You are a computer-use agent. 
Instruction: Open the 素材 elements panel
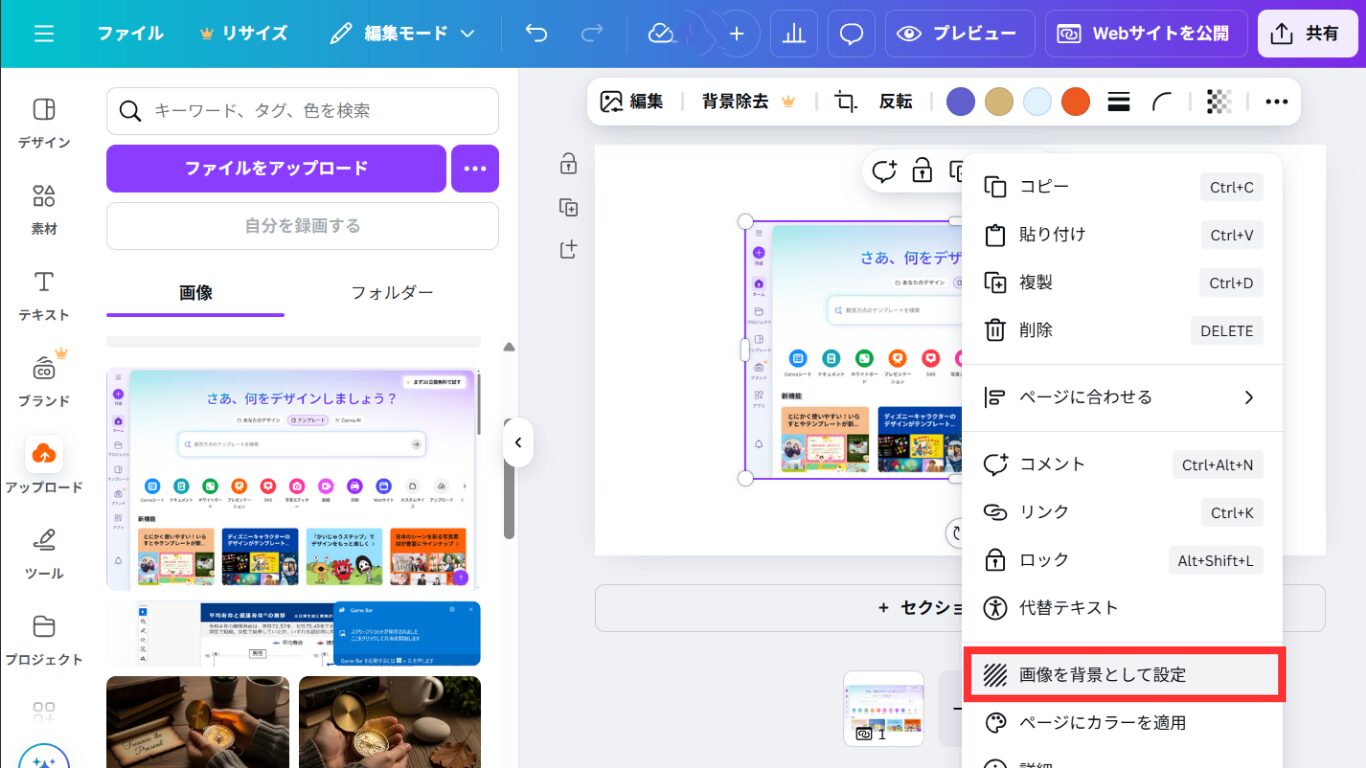[x=44, y=208]
